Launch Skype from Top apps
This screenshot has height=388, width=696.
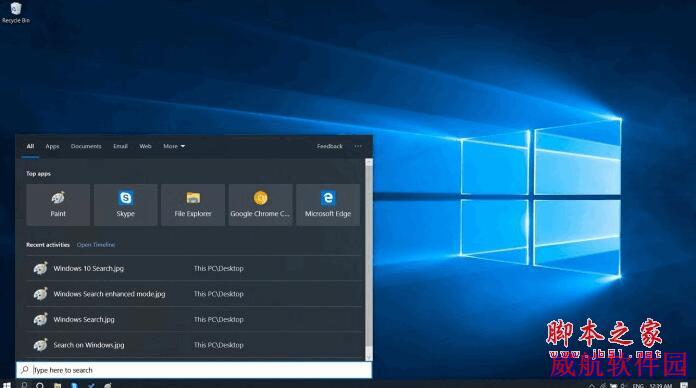[x=126, y=205]
